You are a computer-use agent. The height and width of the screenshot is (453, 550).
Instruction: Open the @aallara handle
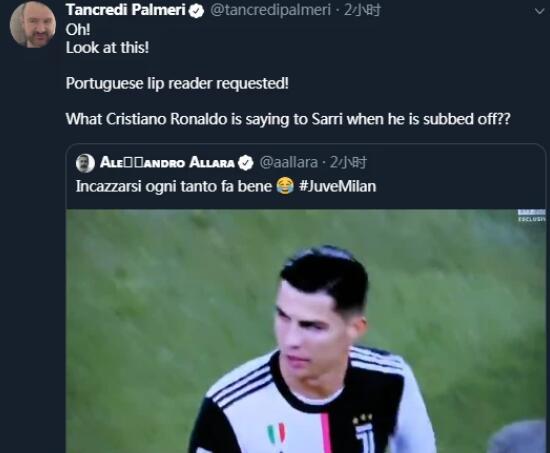coord(289,163)
